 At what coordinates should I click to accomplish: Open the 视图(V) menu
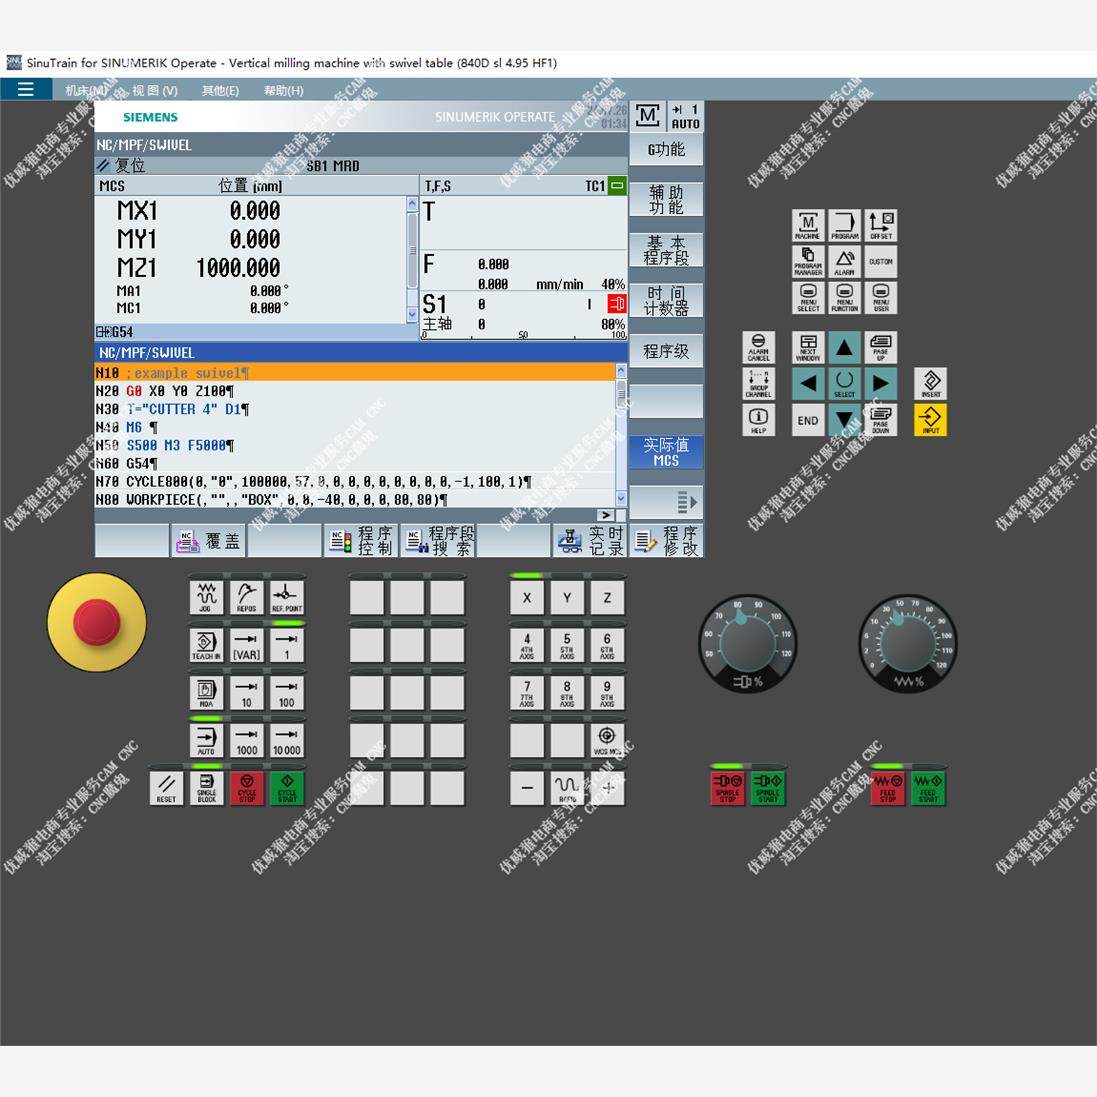[155, 90]
